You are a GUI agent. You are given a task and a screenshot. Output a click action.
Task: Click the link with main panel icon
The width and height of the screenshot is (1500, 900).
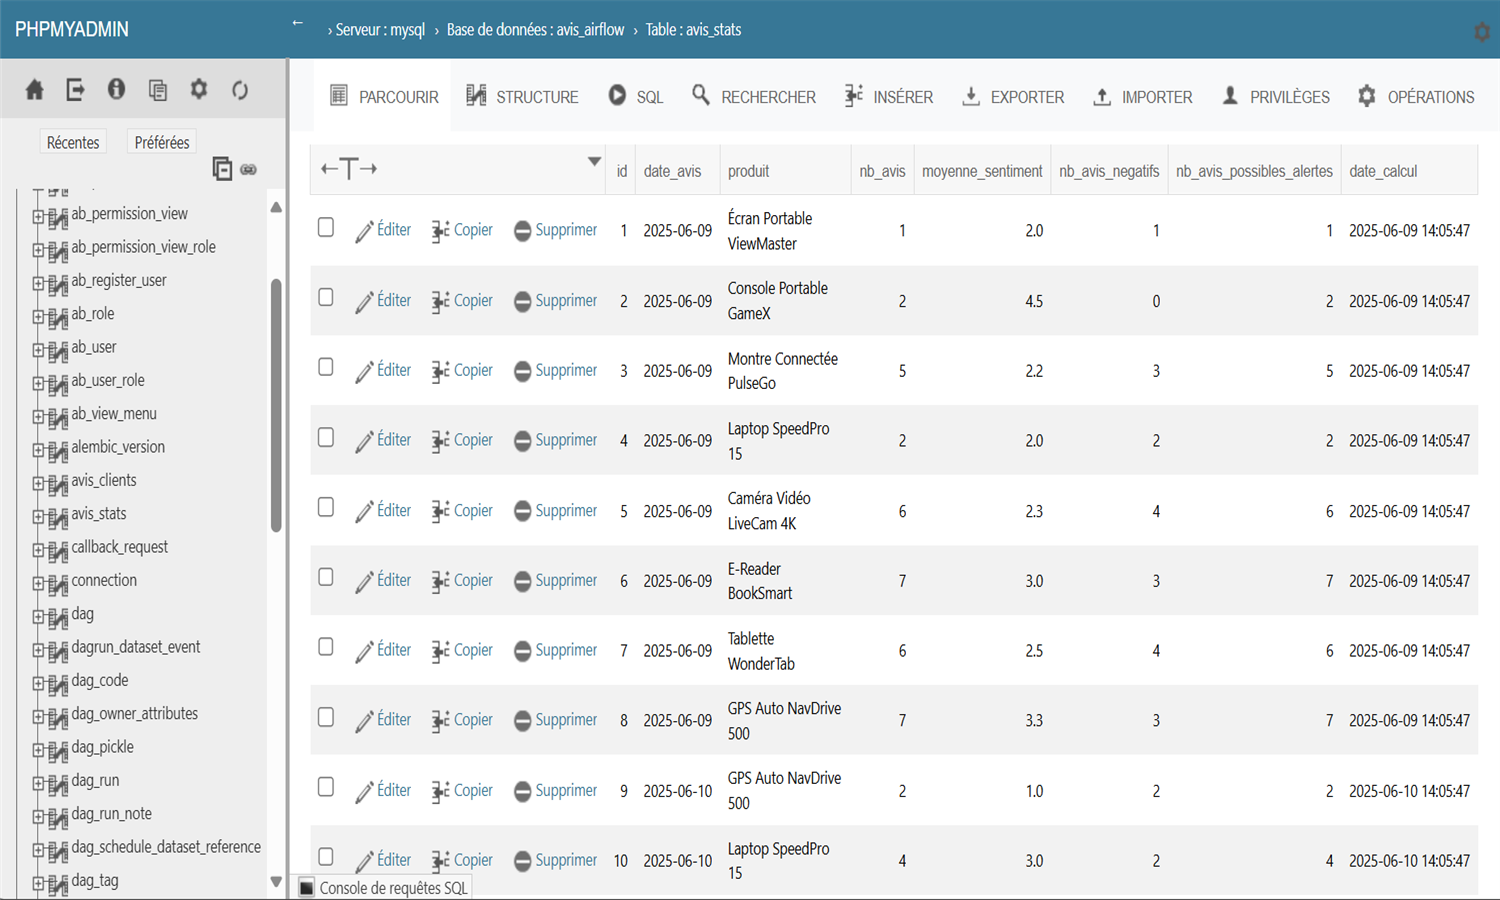(249, 170)
